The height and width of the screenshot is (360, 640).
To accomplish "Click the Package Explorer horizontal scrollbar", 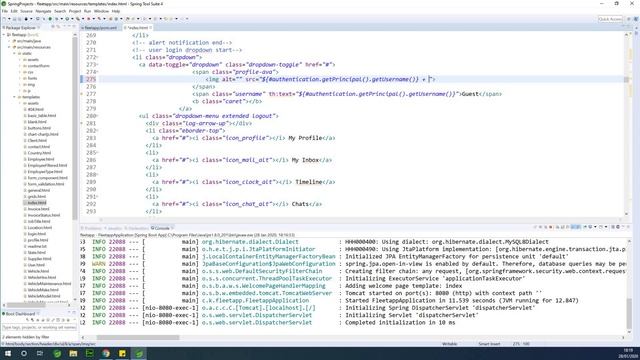I will click(x=37, y=305).
